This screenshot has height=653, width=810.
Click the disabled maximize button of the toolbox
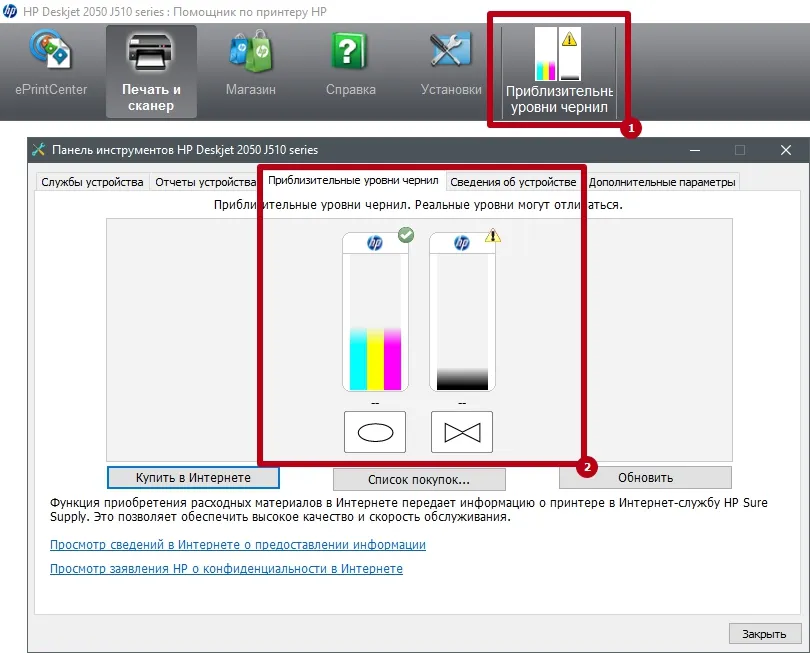tap(740, 150)
